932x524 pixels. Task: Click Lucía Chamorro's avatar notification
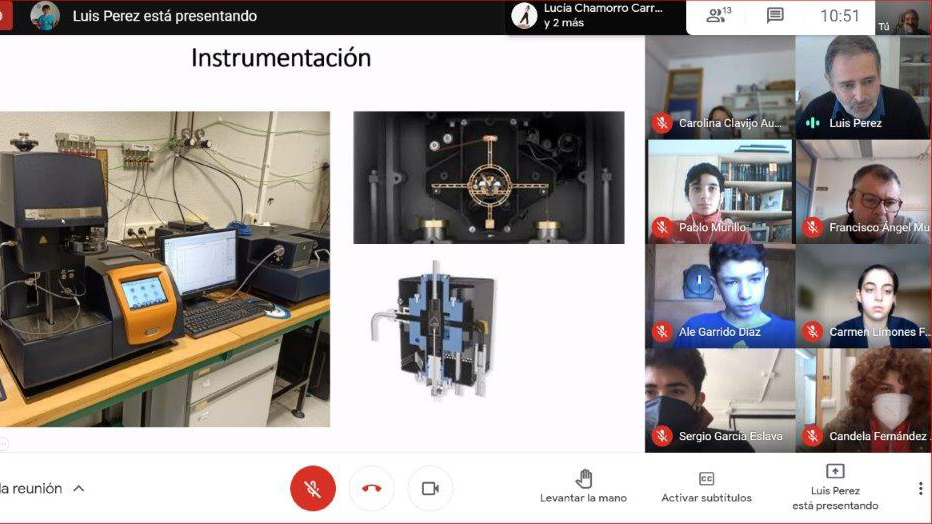(x=525, y=16)
